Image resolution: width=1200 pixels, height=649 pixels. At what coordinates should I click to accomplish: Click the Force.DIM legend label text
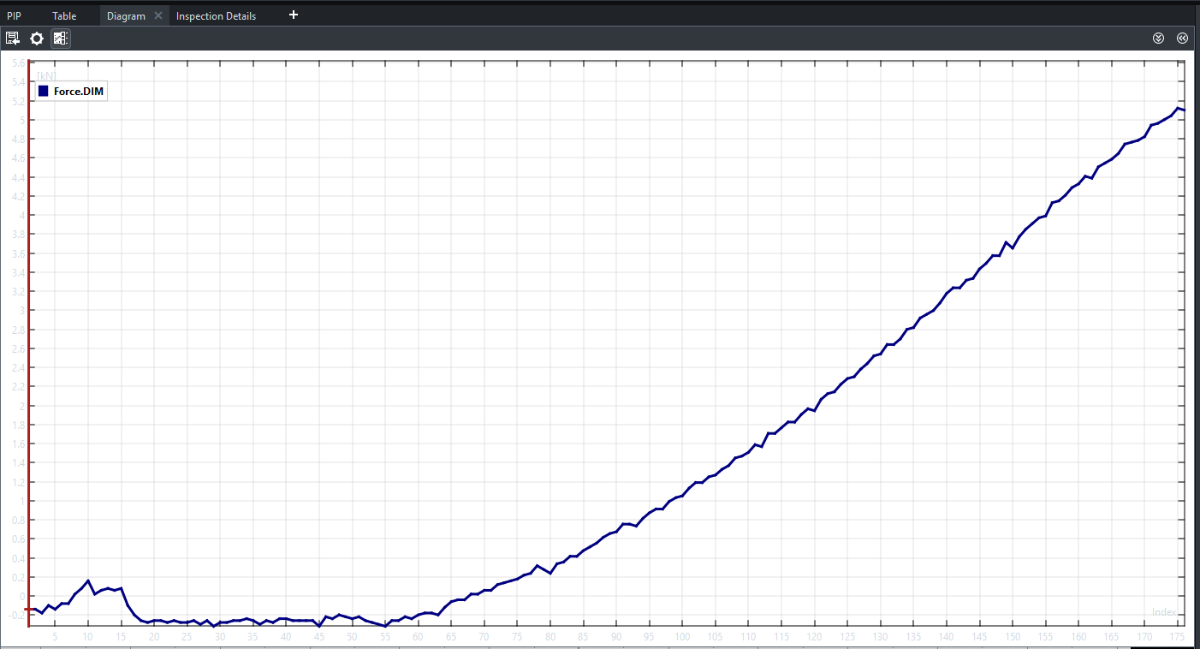[x=79, y=91]
